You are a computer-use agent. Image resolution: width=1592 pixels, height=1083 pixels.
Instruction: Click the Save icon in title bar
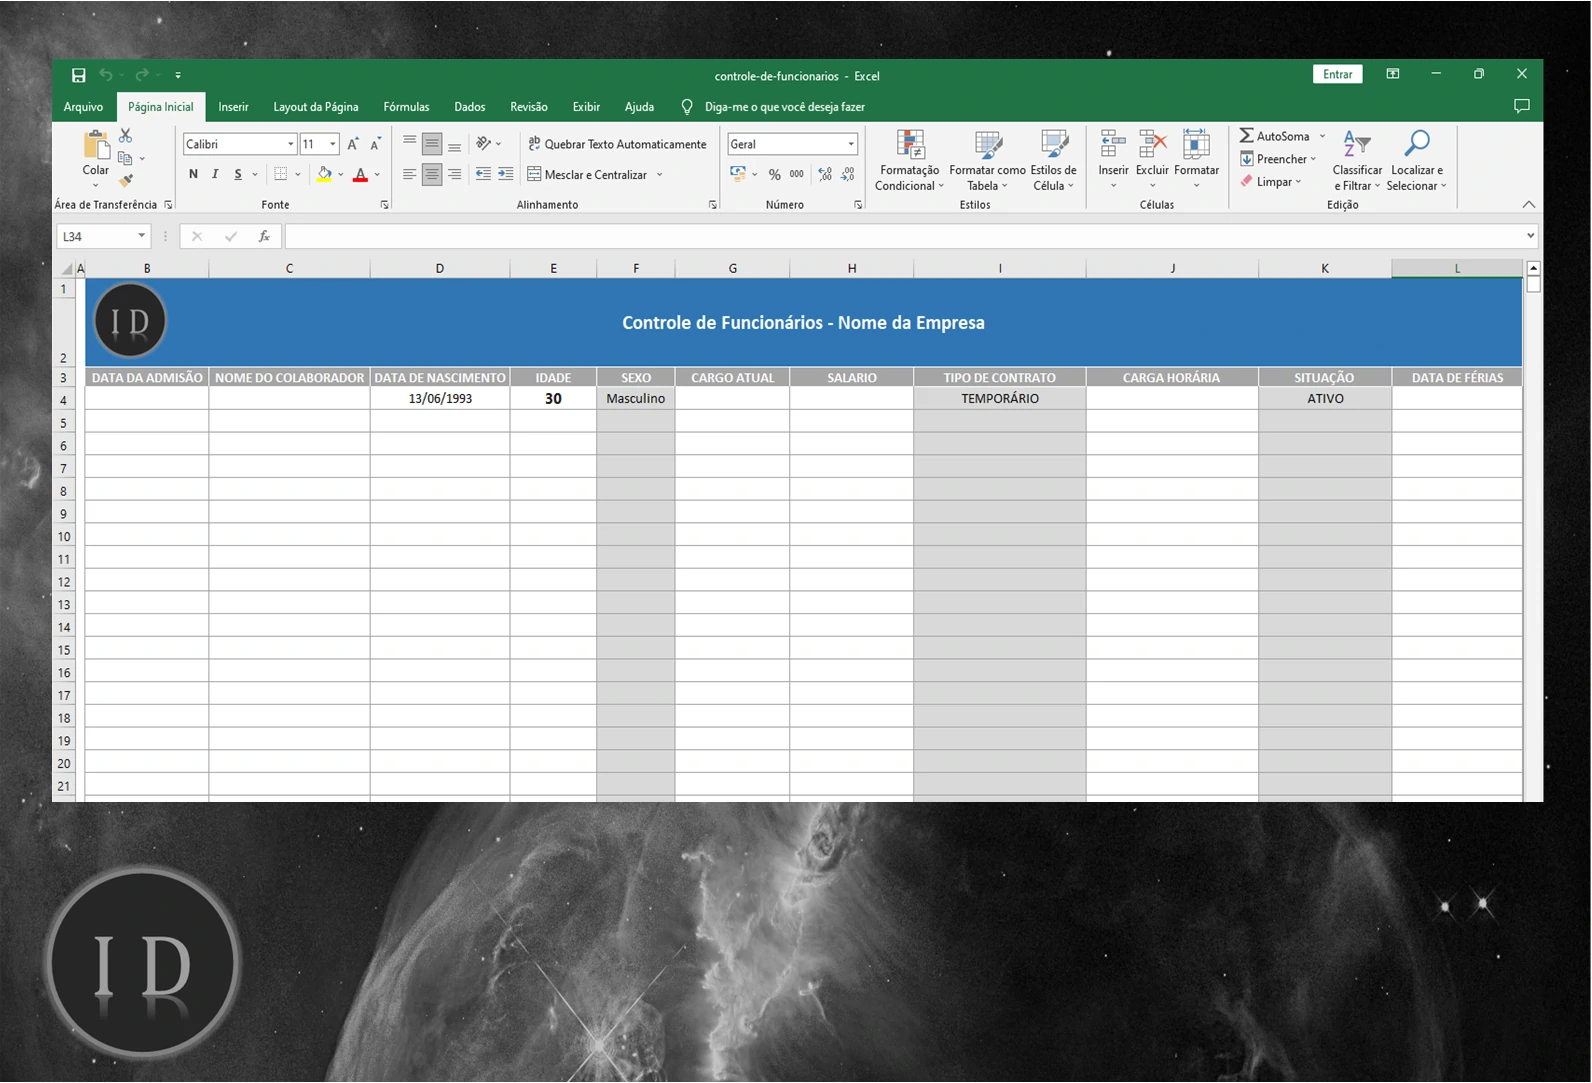78,75
